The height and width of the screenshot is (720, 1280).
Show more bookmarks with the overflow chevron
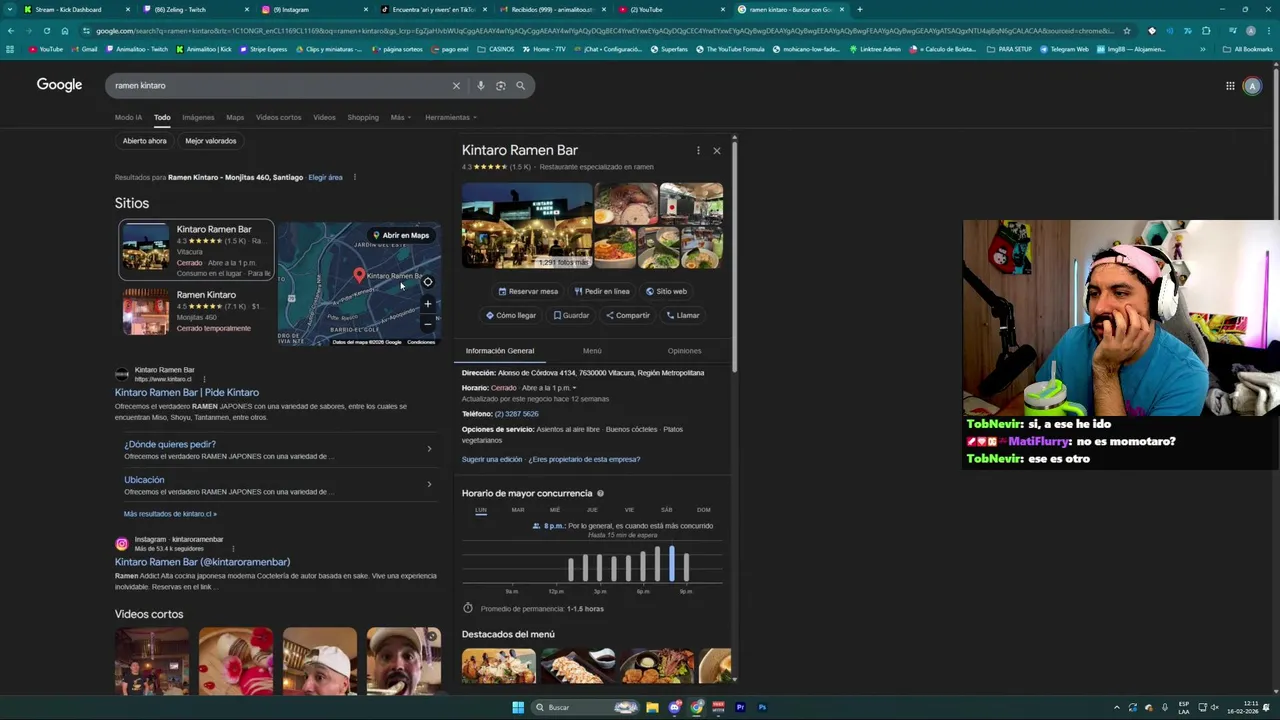(x=1203, y=49)
